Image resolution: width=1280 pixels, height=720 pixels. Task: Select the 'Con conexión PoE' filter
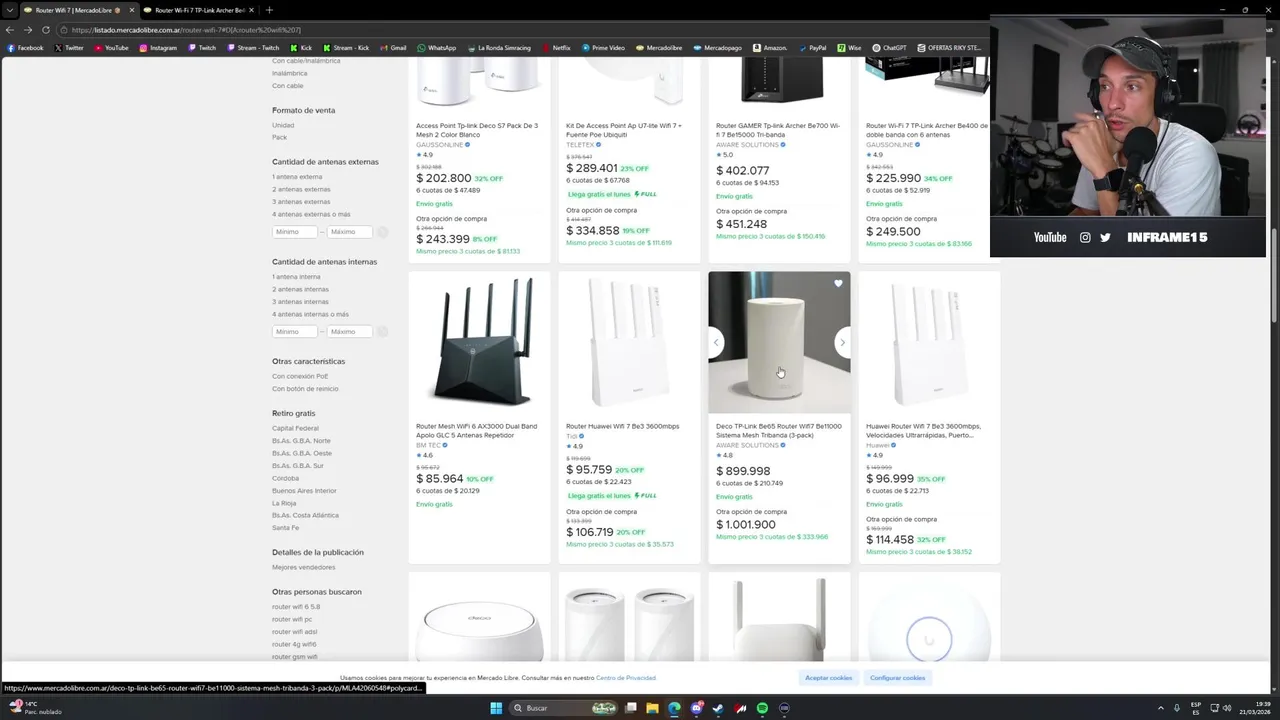(300, 377)
